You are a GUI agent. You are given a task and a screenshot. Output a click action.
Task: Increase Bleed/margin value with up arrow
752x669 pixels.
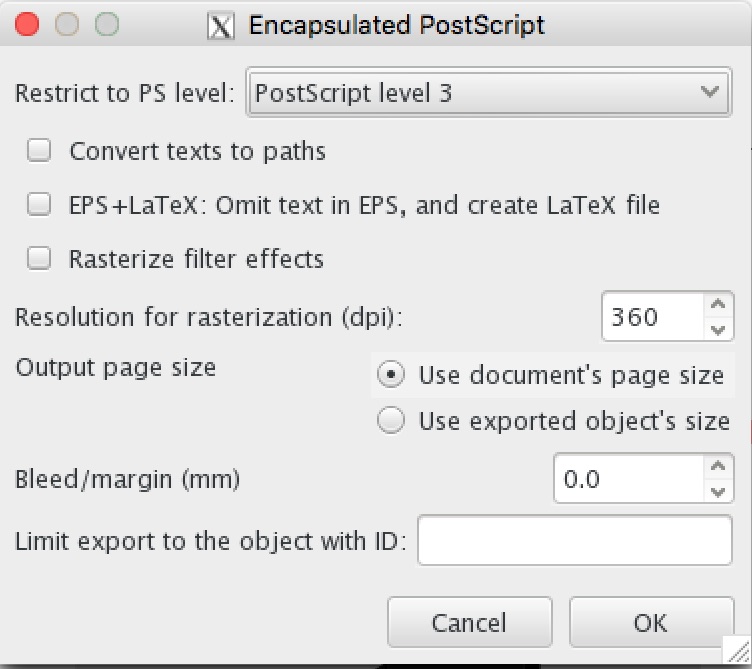click(717, 468)
